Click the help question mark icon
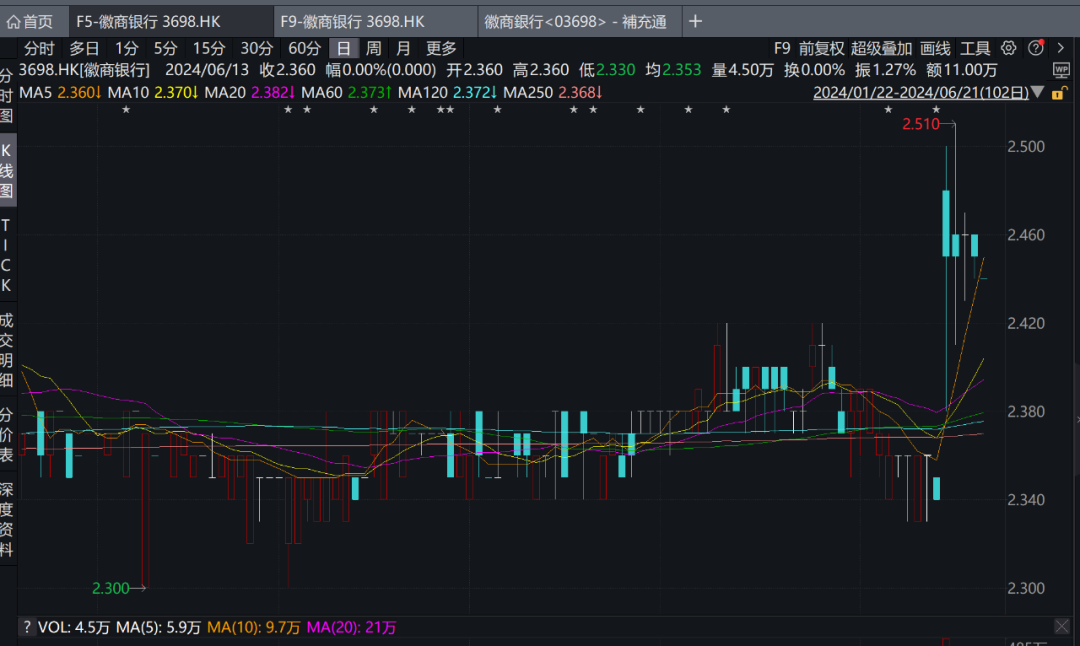The width and height of the screenshot is (1080, 646). (x=1035, y=48)
